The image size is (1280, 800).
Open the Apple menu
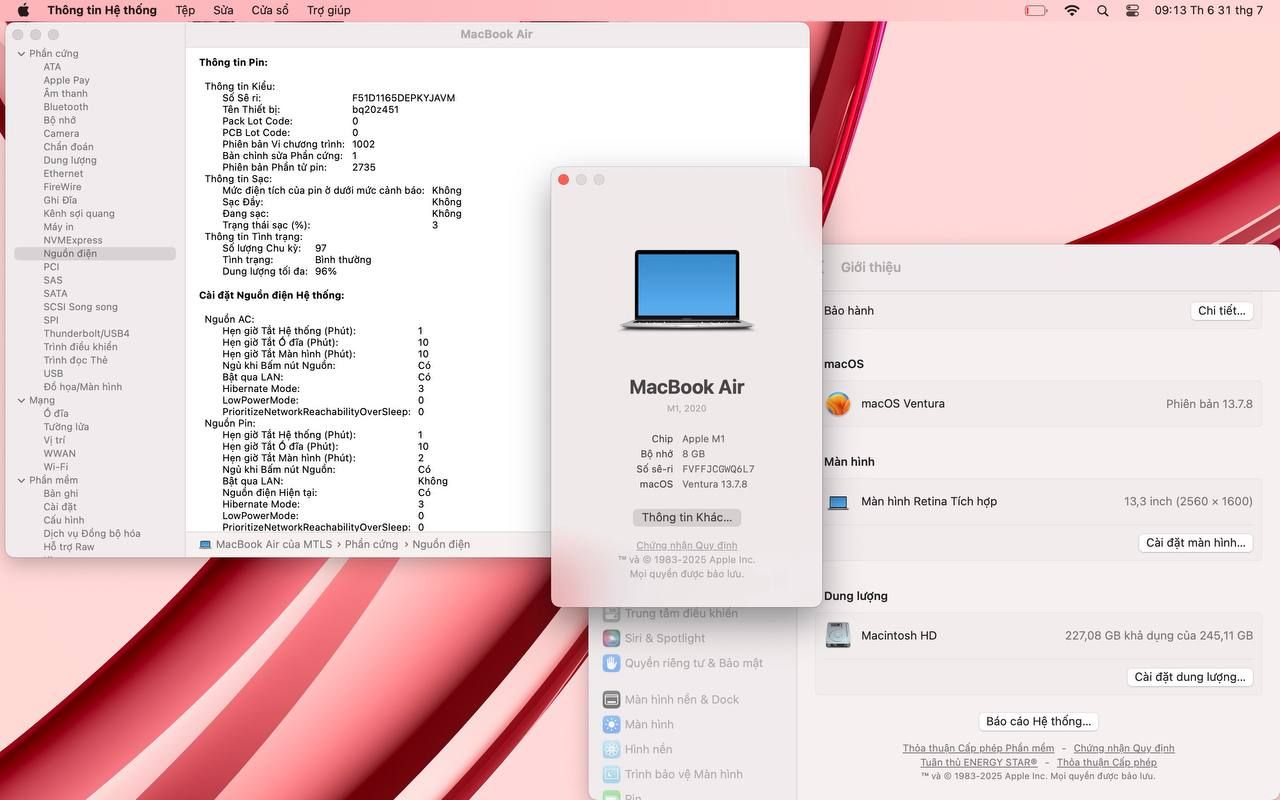tap(23, 10)
